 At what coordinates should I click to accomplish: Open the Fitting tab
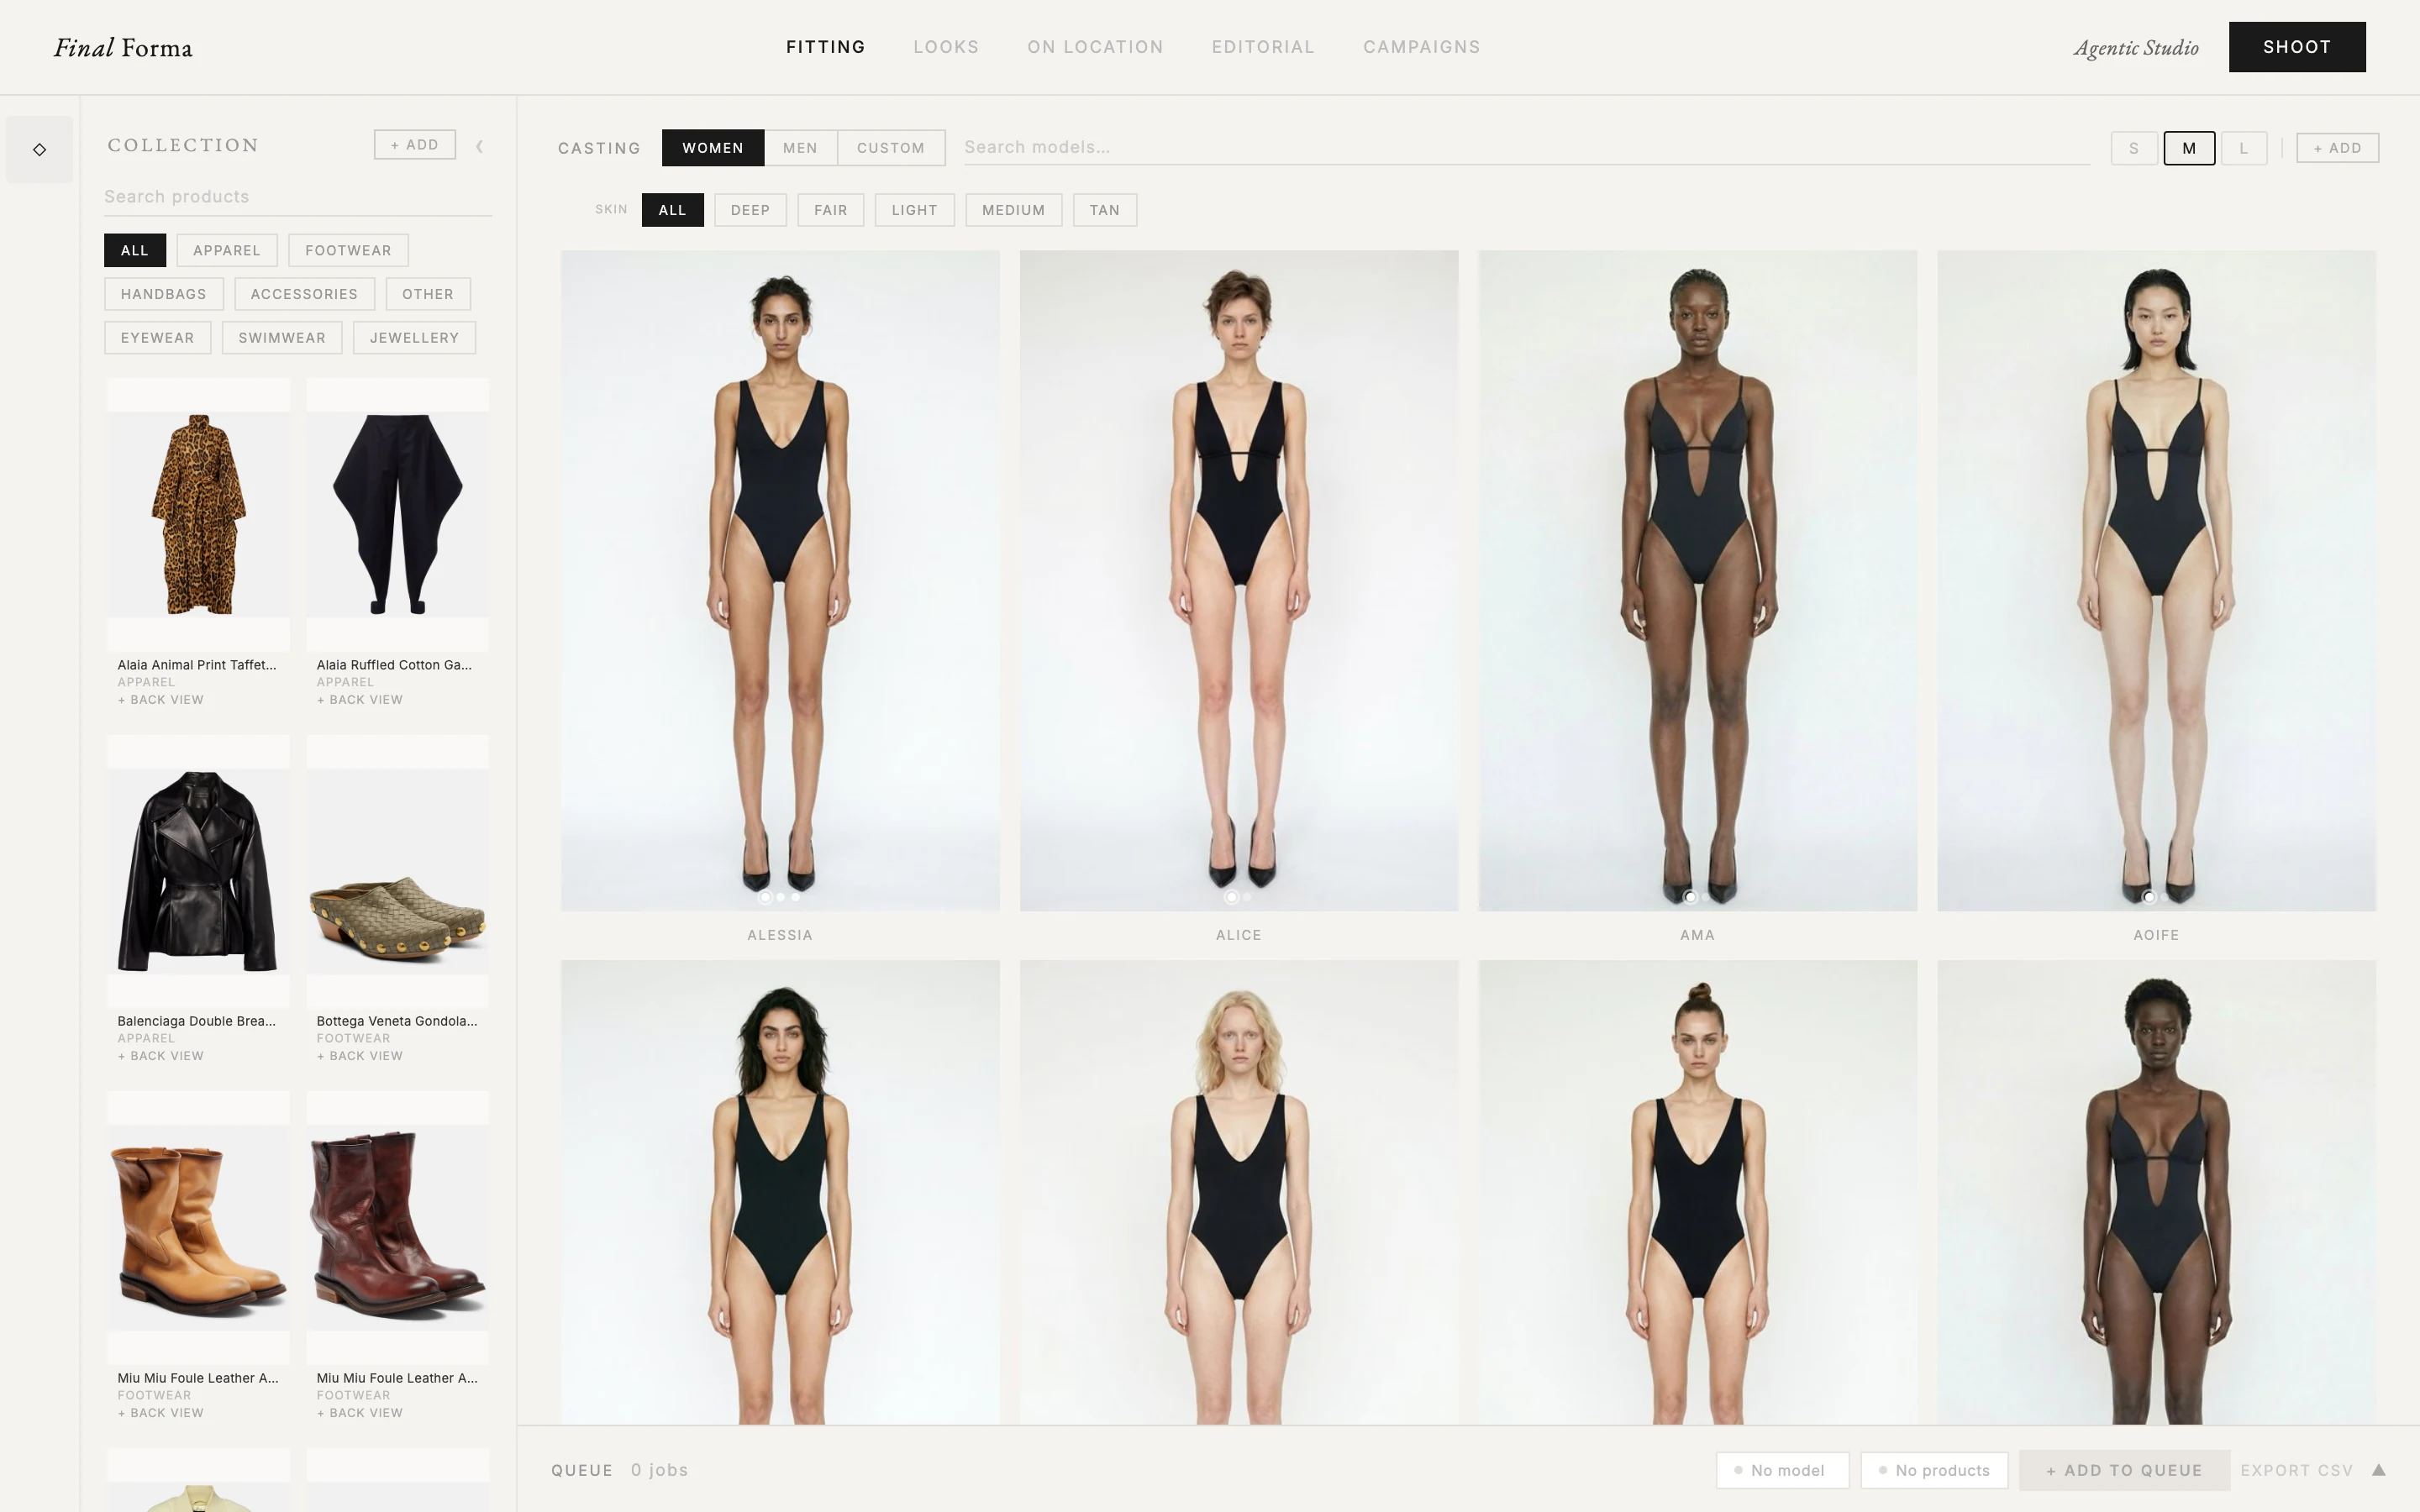pyautogui.click(x=825, y=47)
